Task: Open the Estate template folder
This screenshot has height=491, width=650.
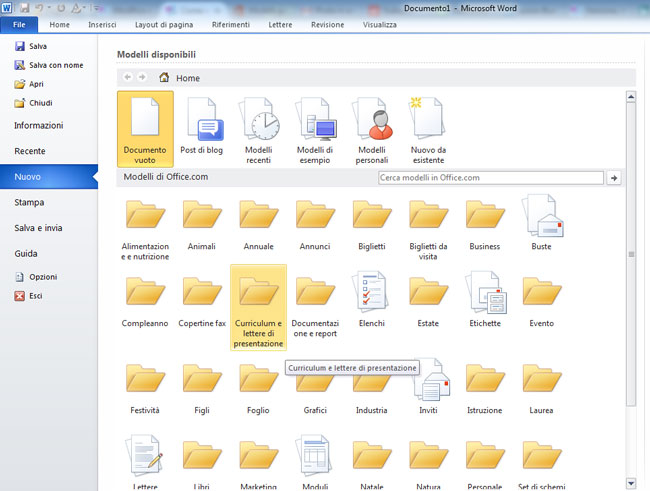Action: tap(428, 303)
